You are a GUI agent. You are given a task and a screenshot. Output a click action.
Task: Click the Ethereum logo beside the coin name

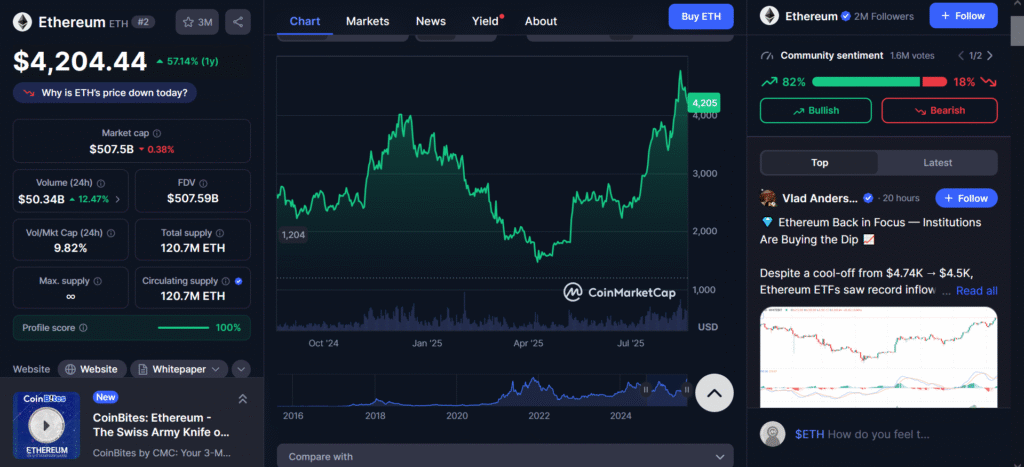coord(23,22)
